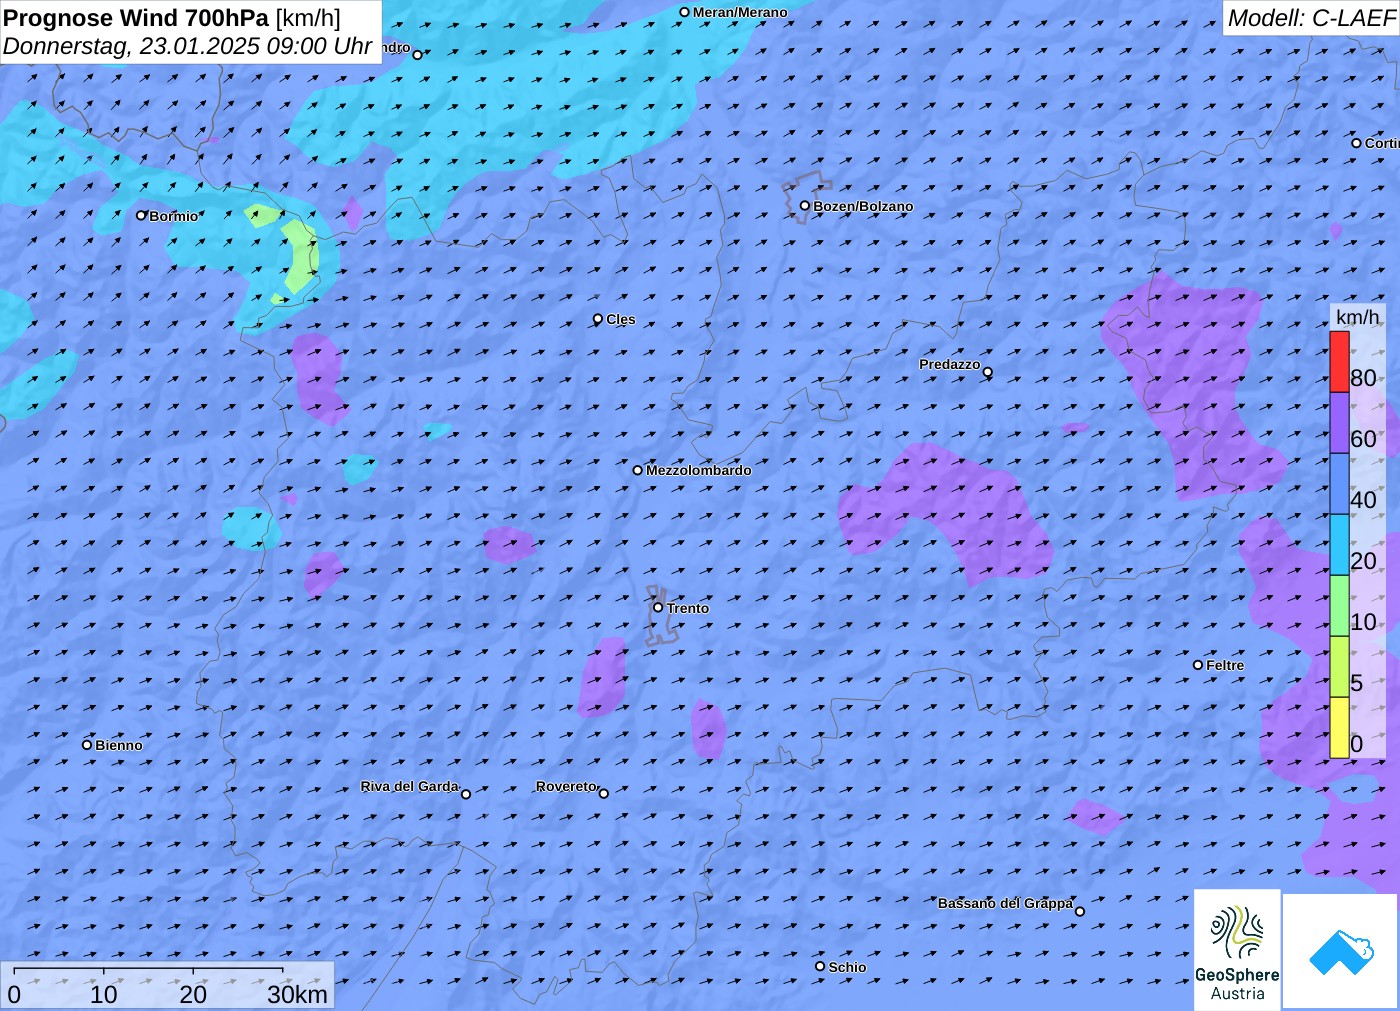
Task: Click the "Riva del Garda" label
Action: pos(410,786)
